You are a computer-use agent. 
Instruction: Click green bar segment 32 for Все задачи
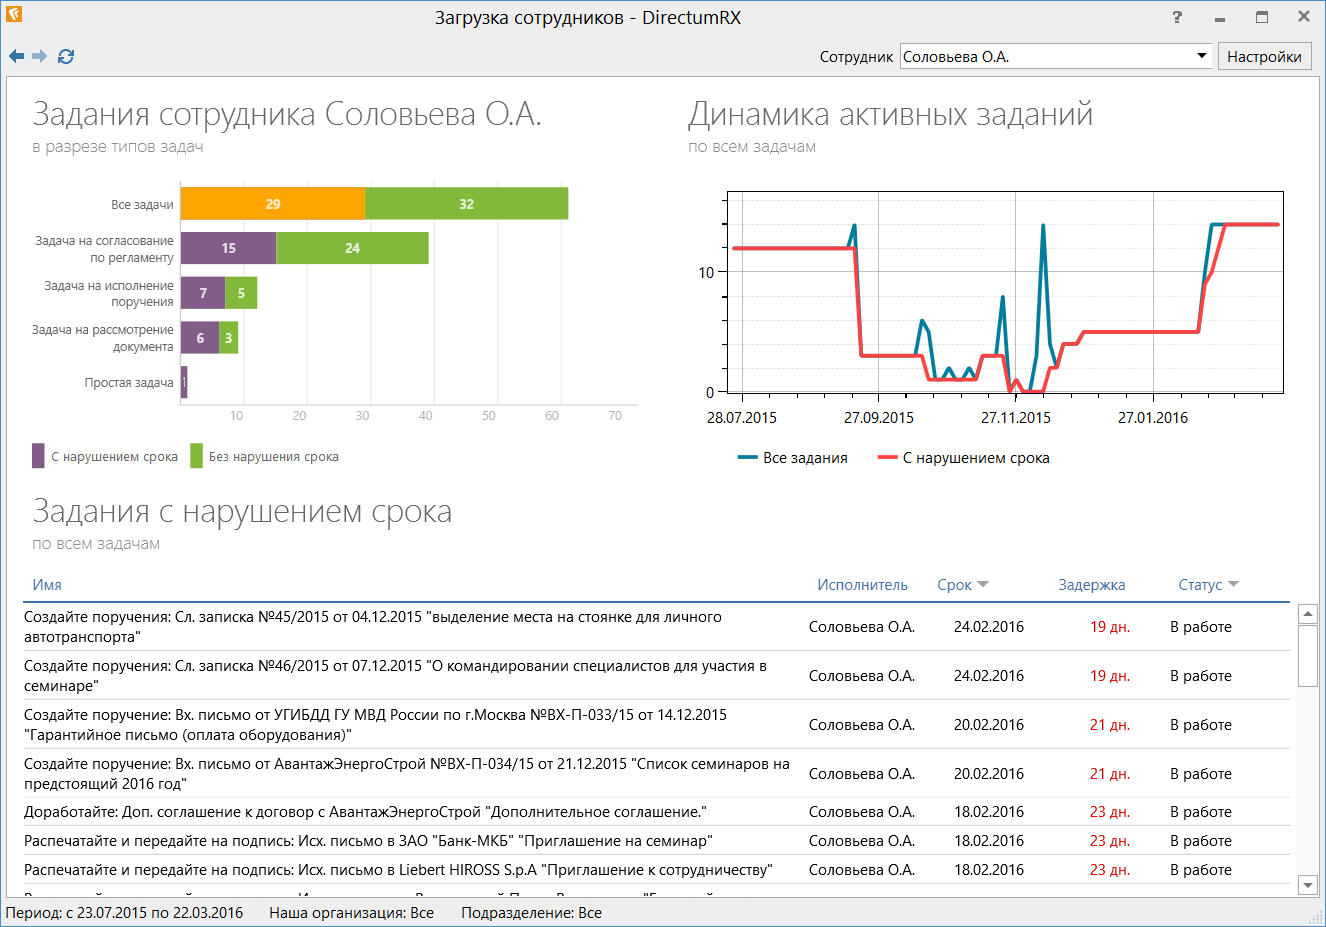[x=467, y=204]
